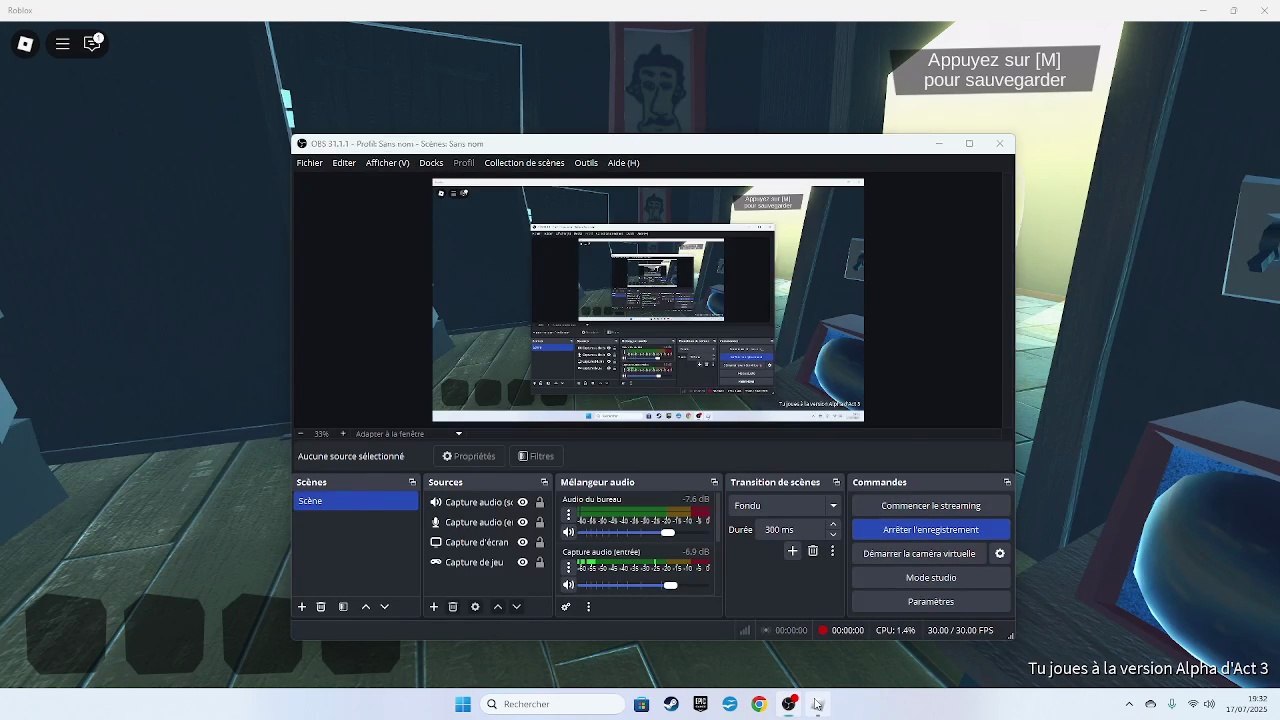Open Capture audio (entrée) options menu
The width and height of the screenshot is (1280, 720).
pyautogui.click(x=569, y=567)
